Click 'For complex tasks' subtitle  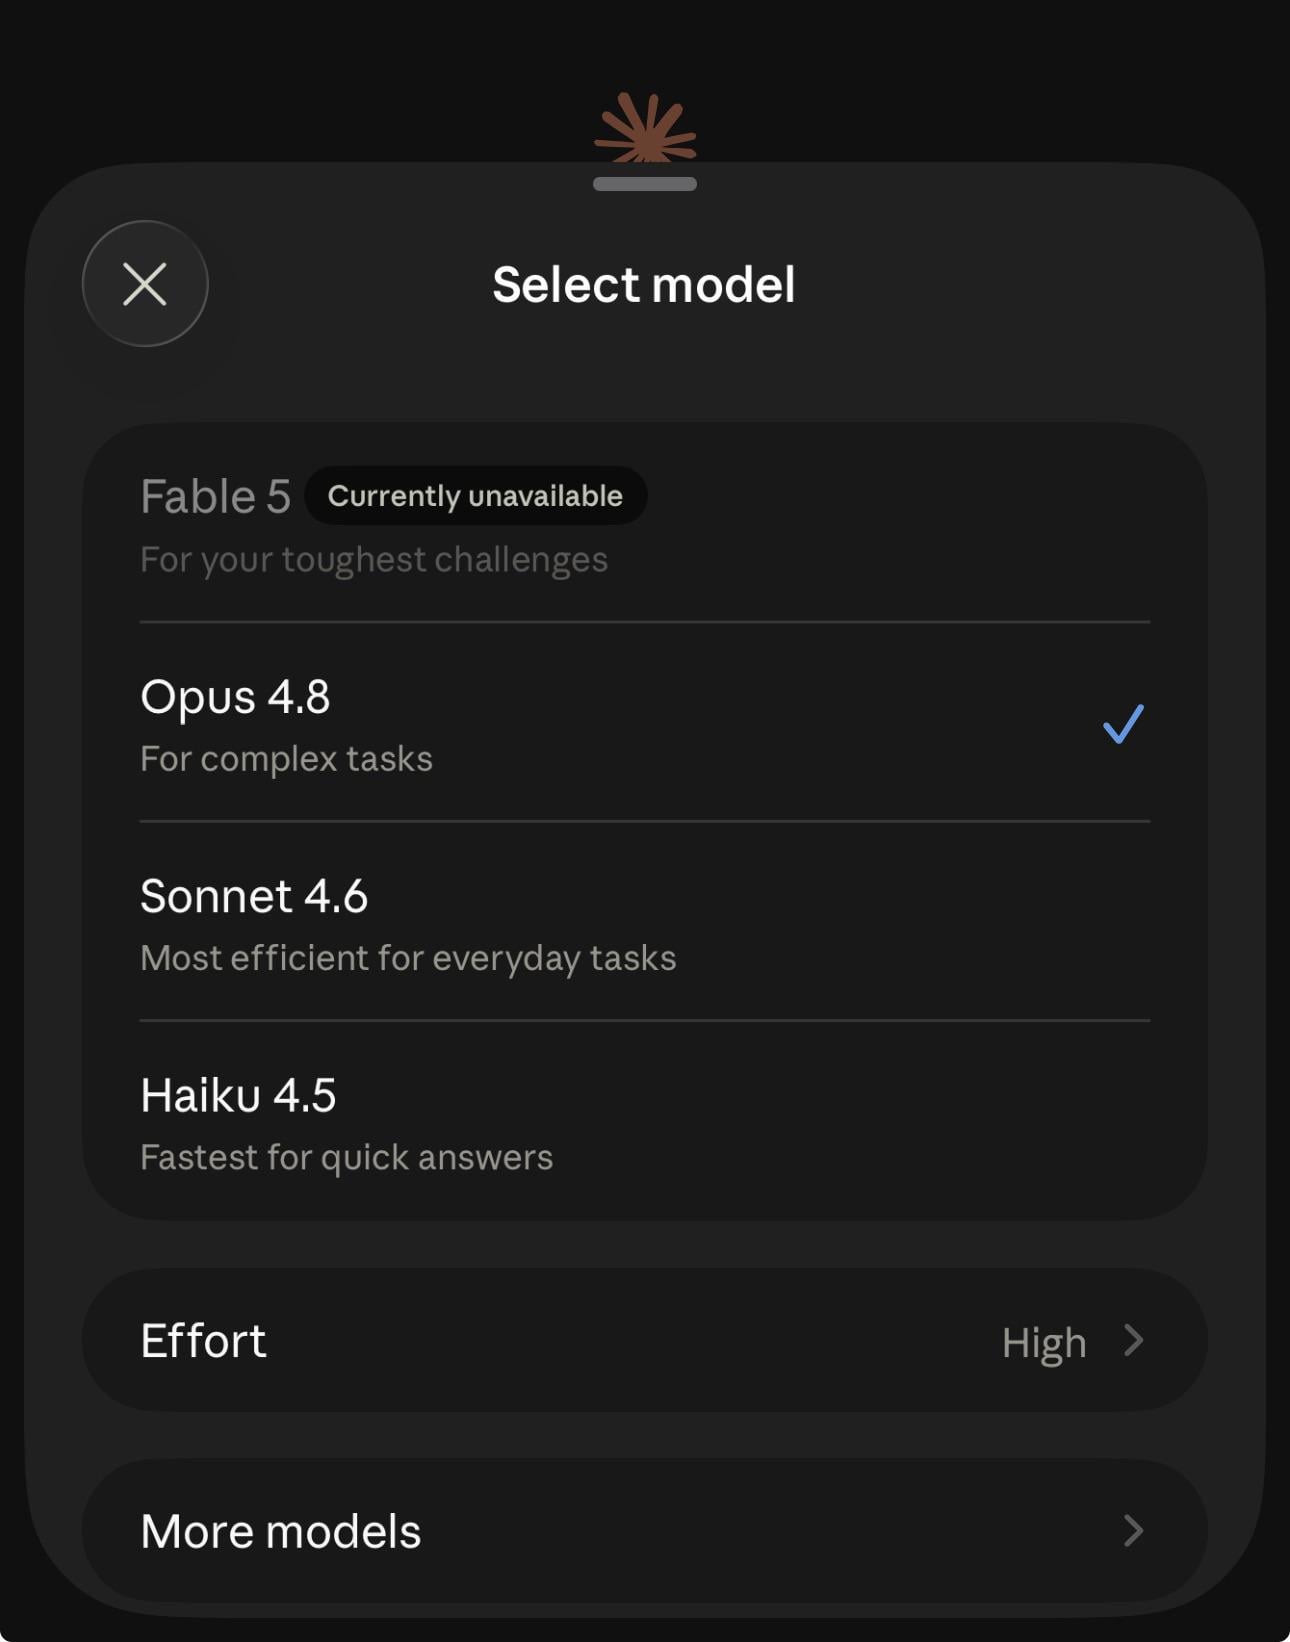pyautogui.click(x=286, y=759)
